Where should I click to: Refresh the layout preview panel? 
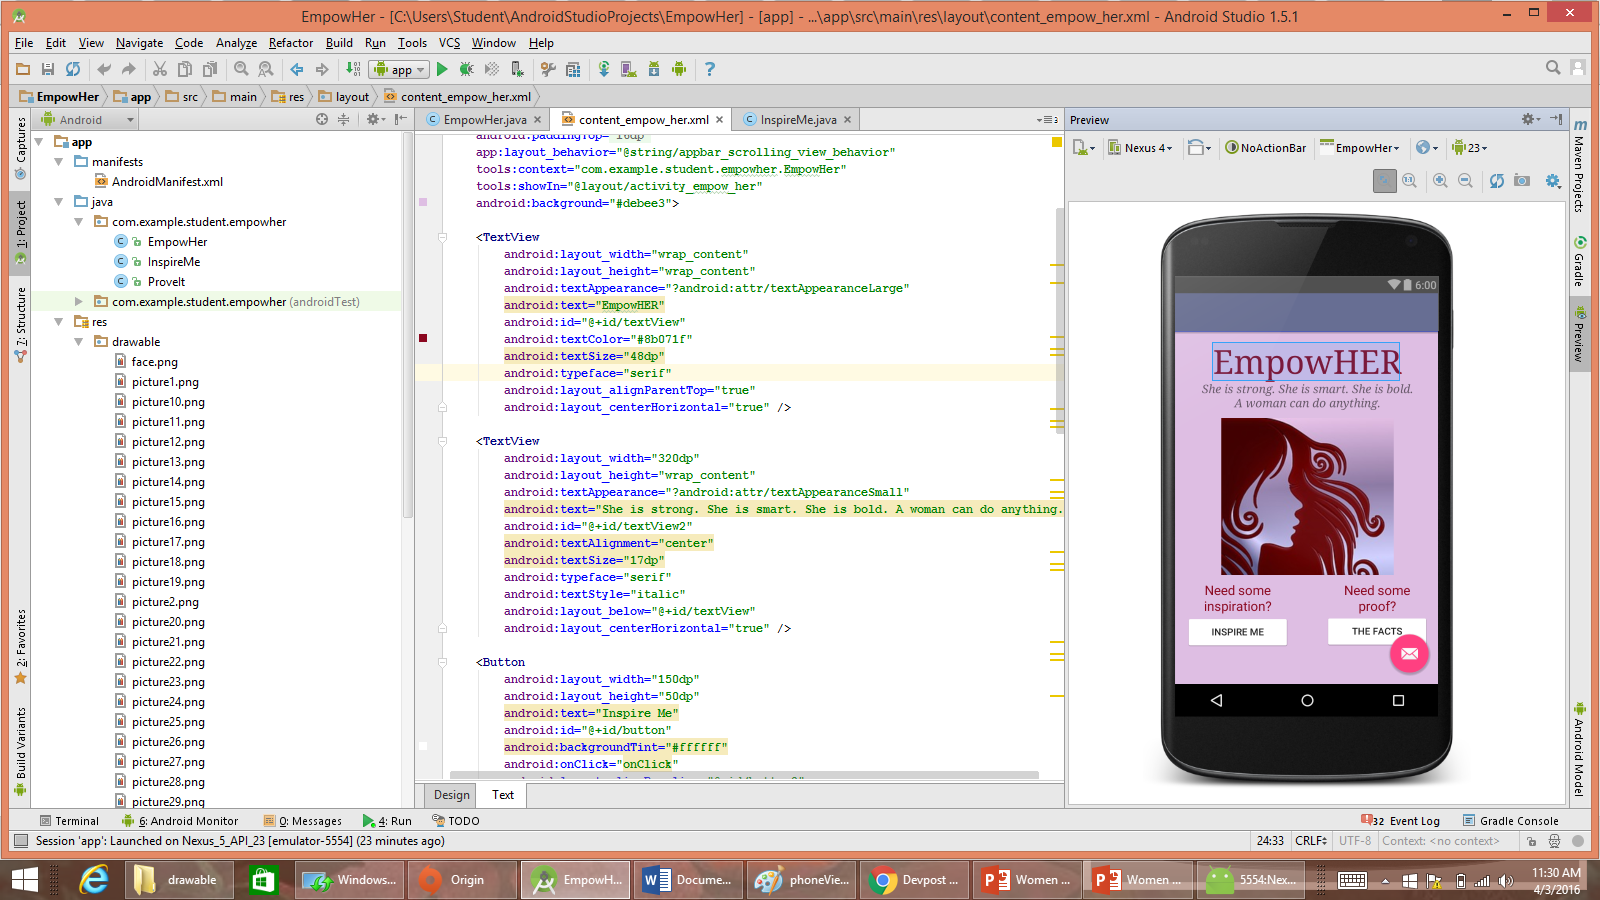[x=1496, y=181]
